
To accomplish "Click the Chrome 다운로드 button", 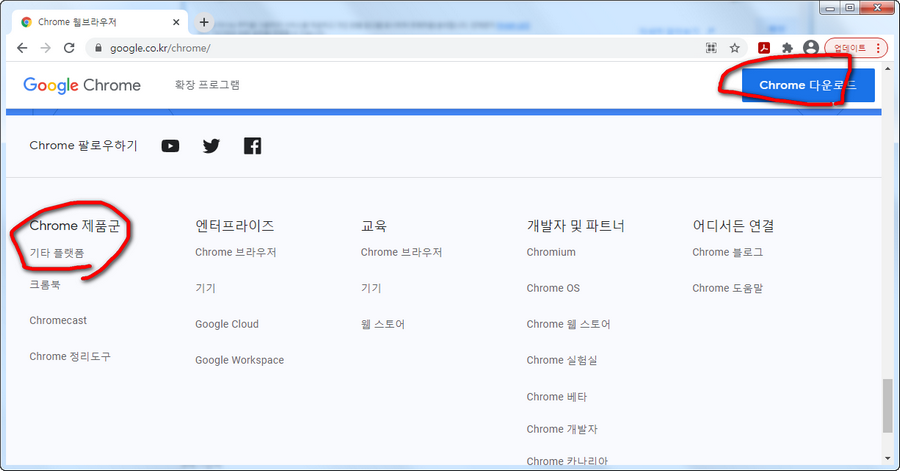I will pyautogui.click(x=808, y=85).
